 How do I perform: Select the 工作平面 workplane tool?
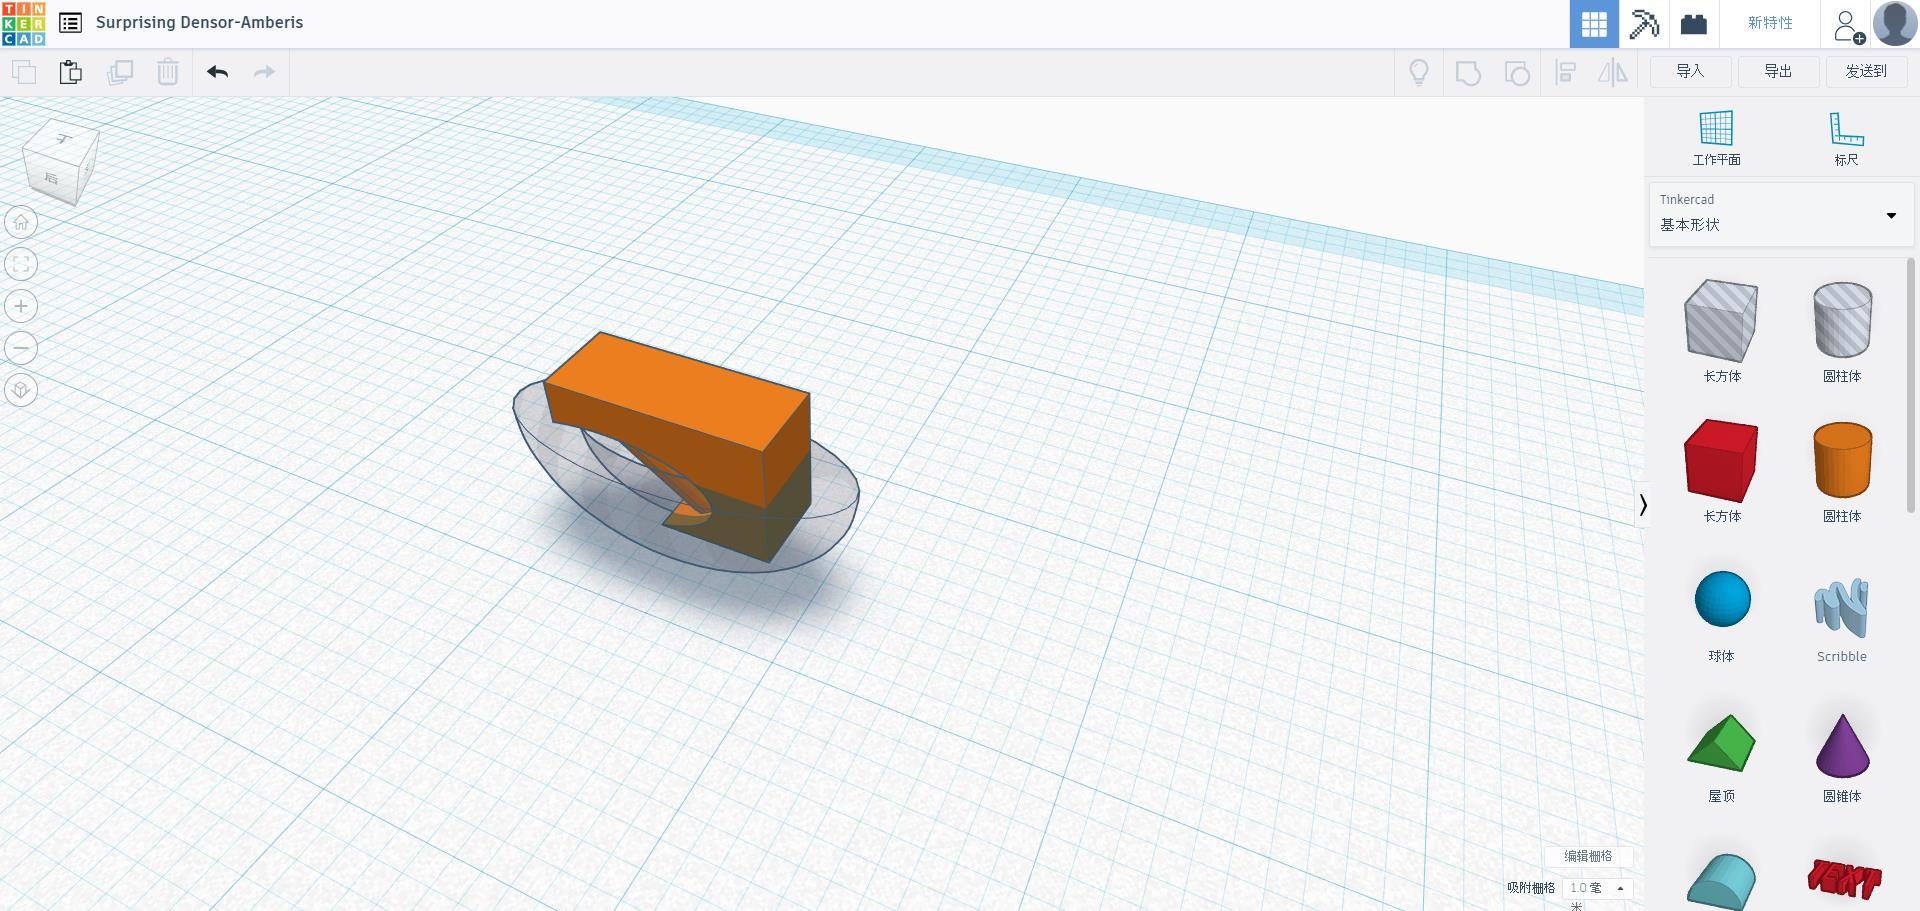click(1716, 138)
